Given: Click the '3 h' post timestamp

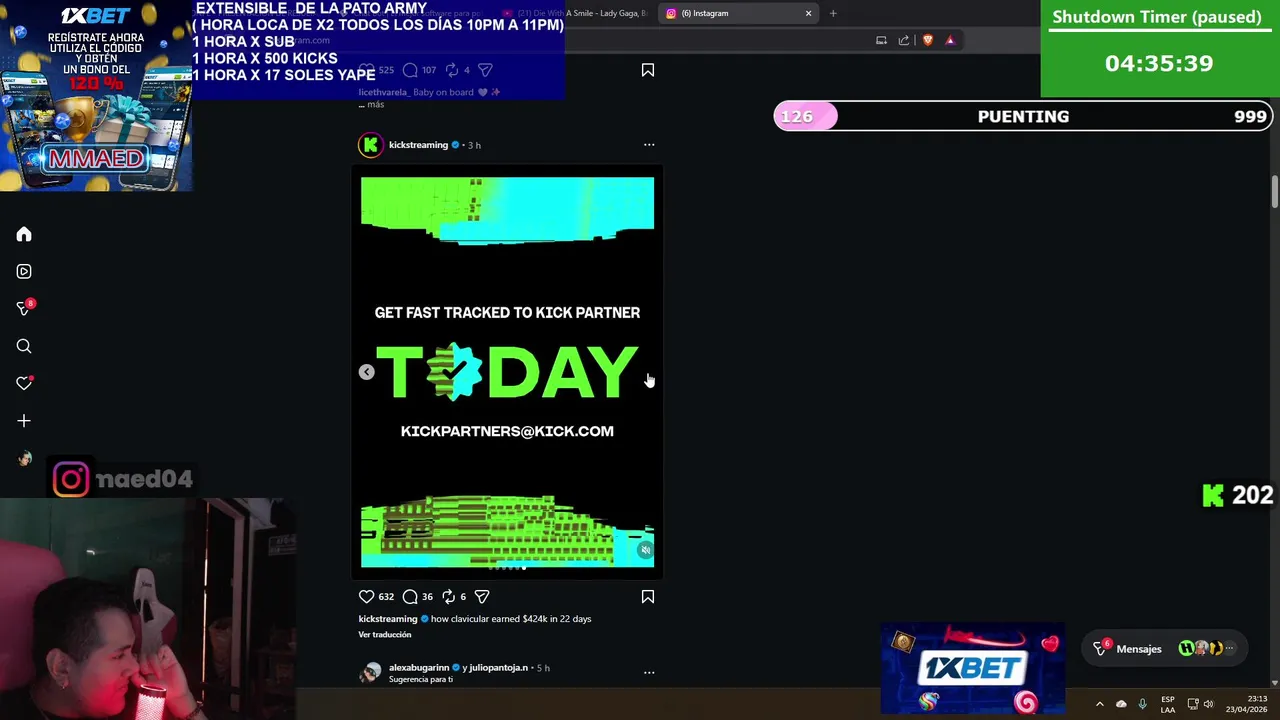Looking at the screenshot, I should coord(474,145).
